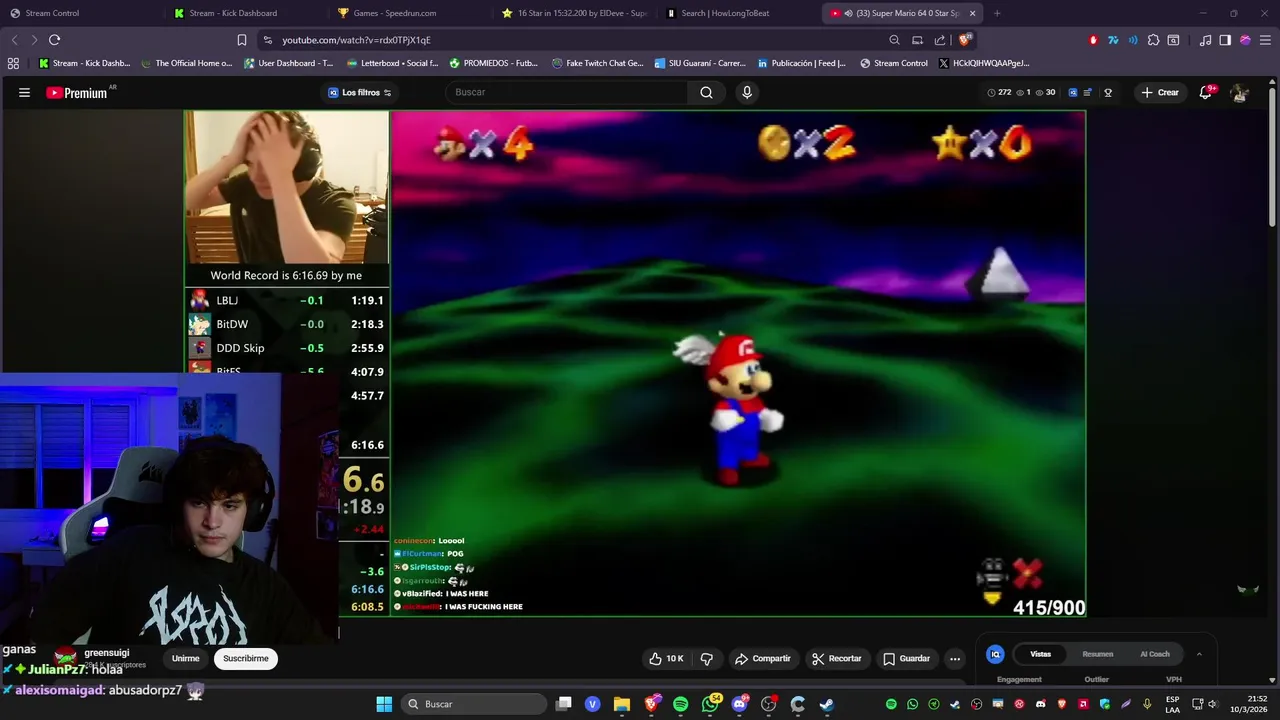The height and width of the screenshot is (720, 1280).
Task: Open the browser main hamburger menu
Action: [1265, 40]
